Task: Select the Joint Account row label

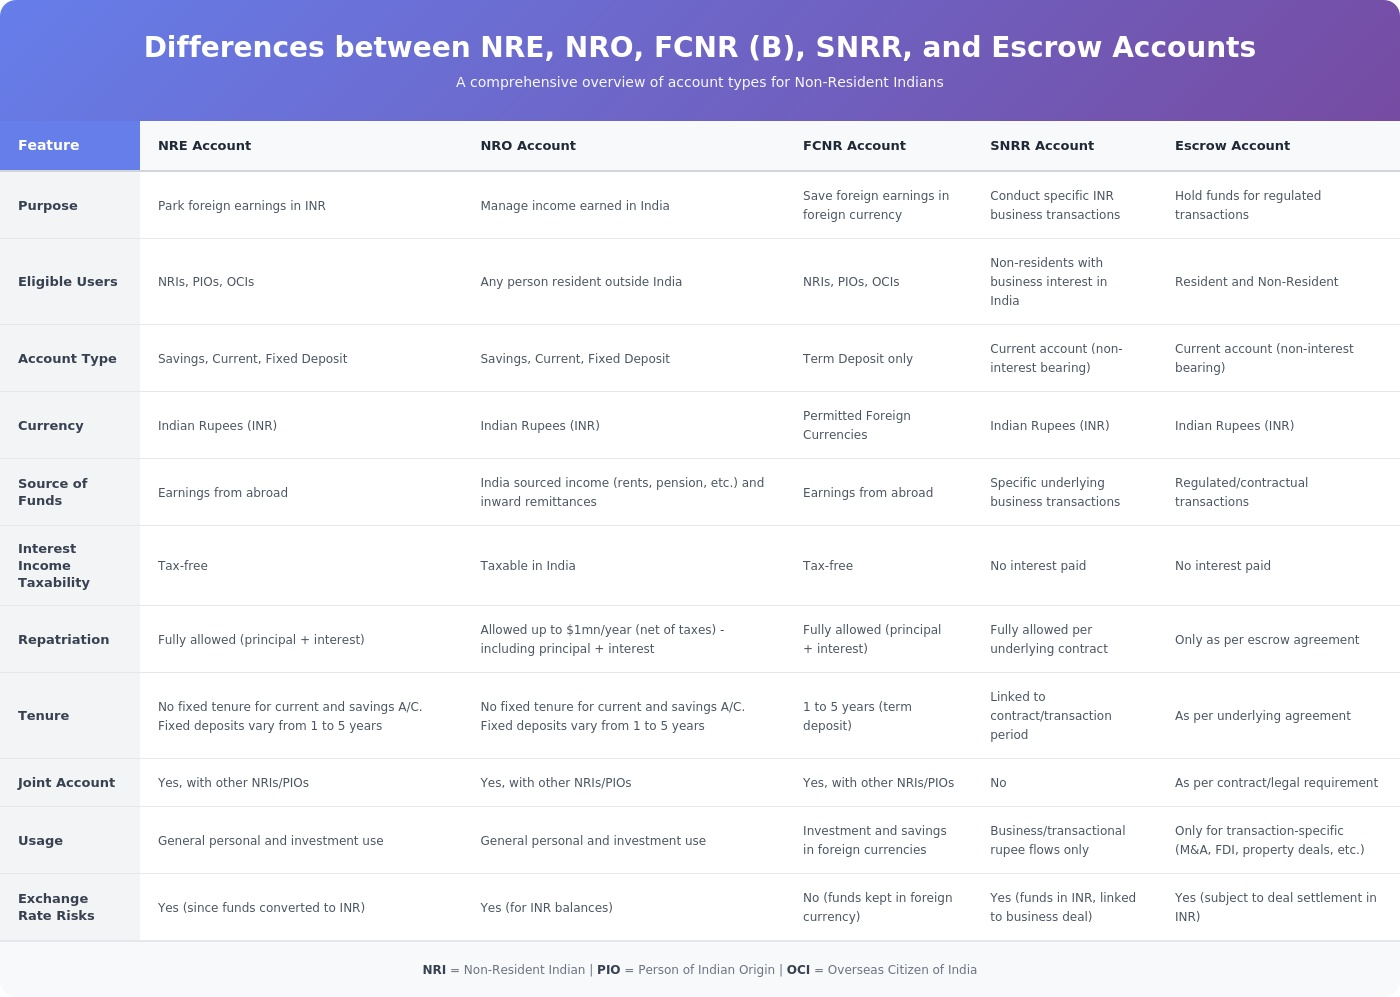Action: 66,783
